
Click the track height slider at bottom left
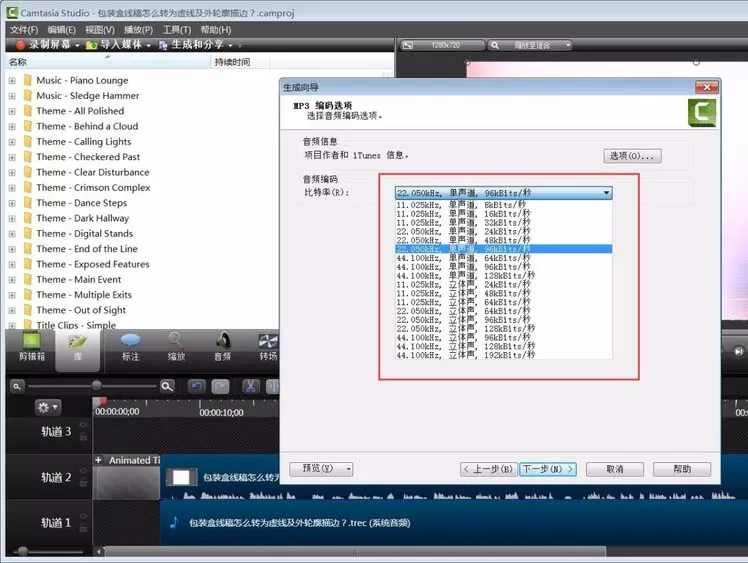click(22, 551)
